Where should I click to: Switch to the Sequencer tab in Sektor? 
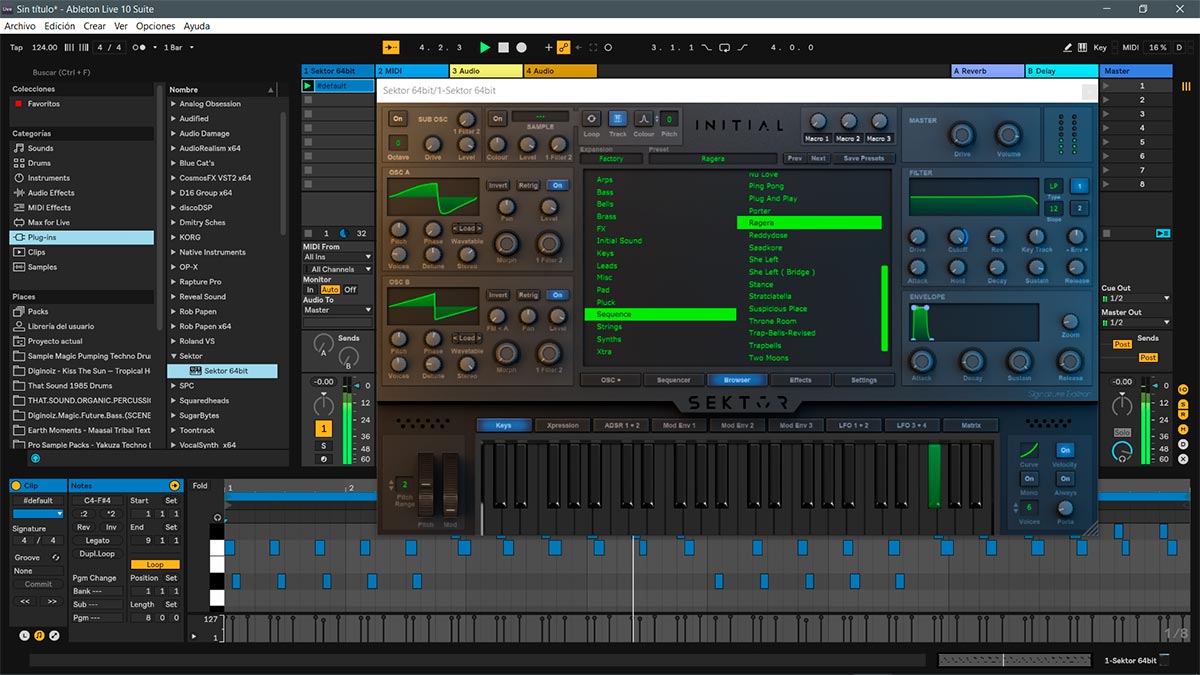point(672,380)
